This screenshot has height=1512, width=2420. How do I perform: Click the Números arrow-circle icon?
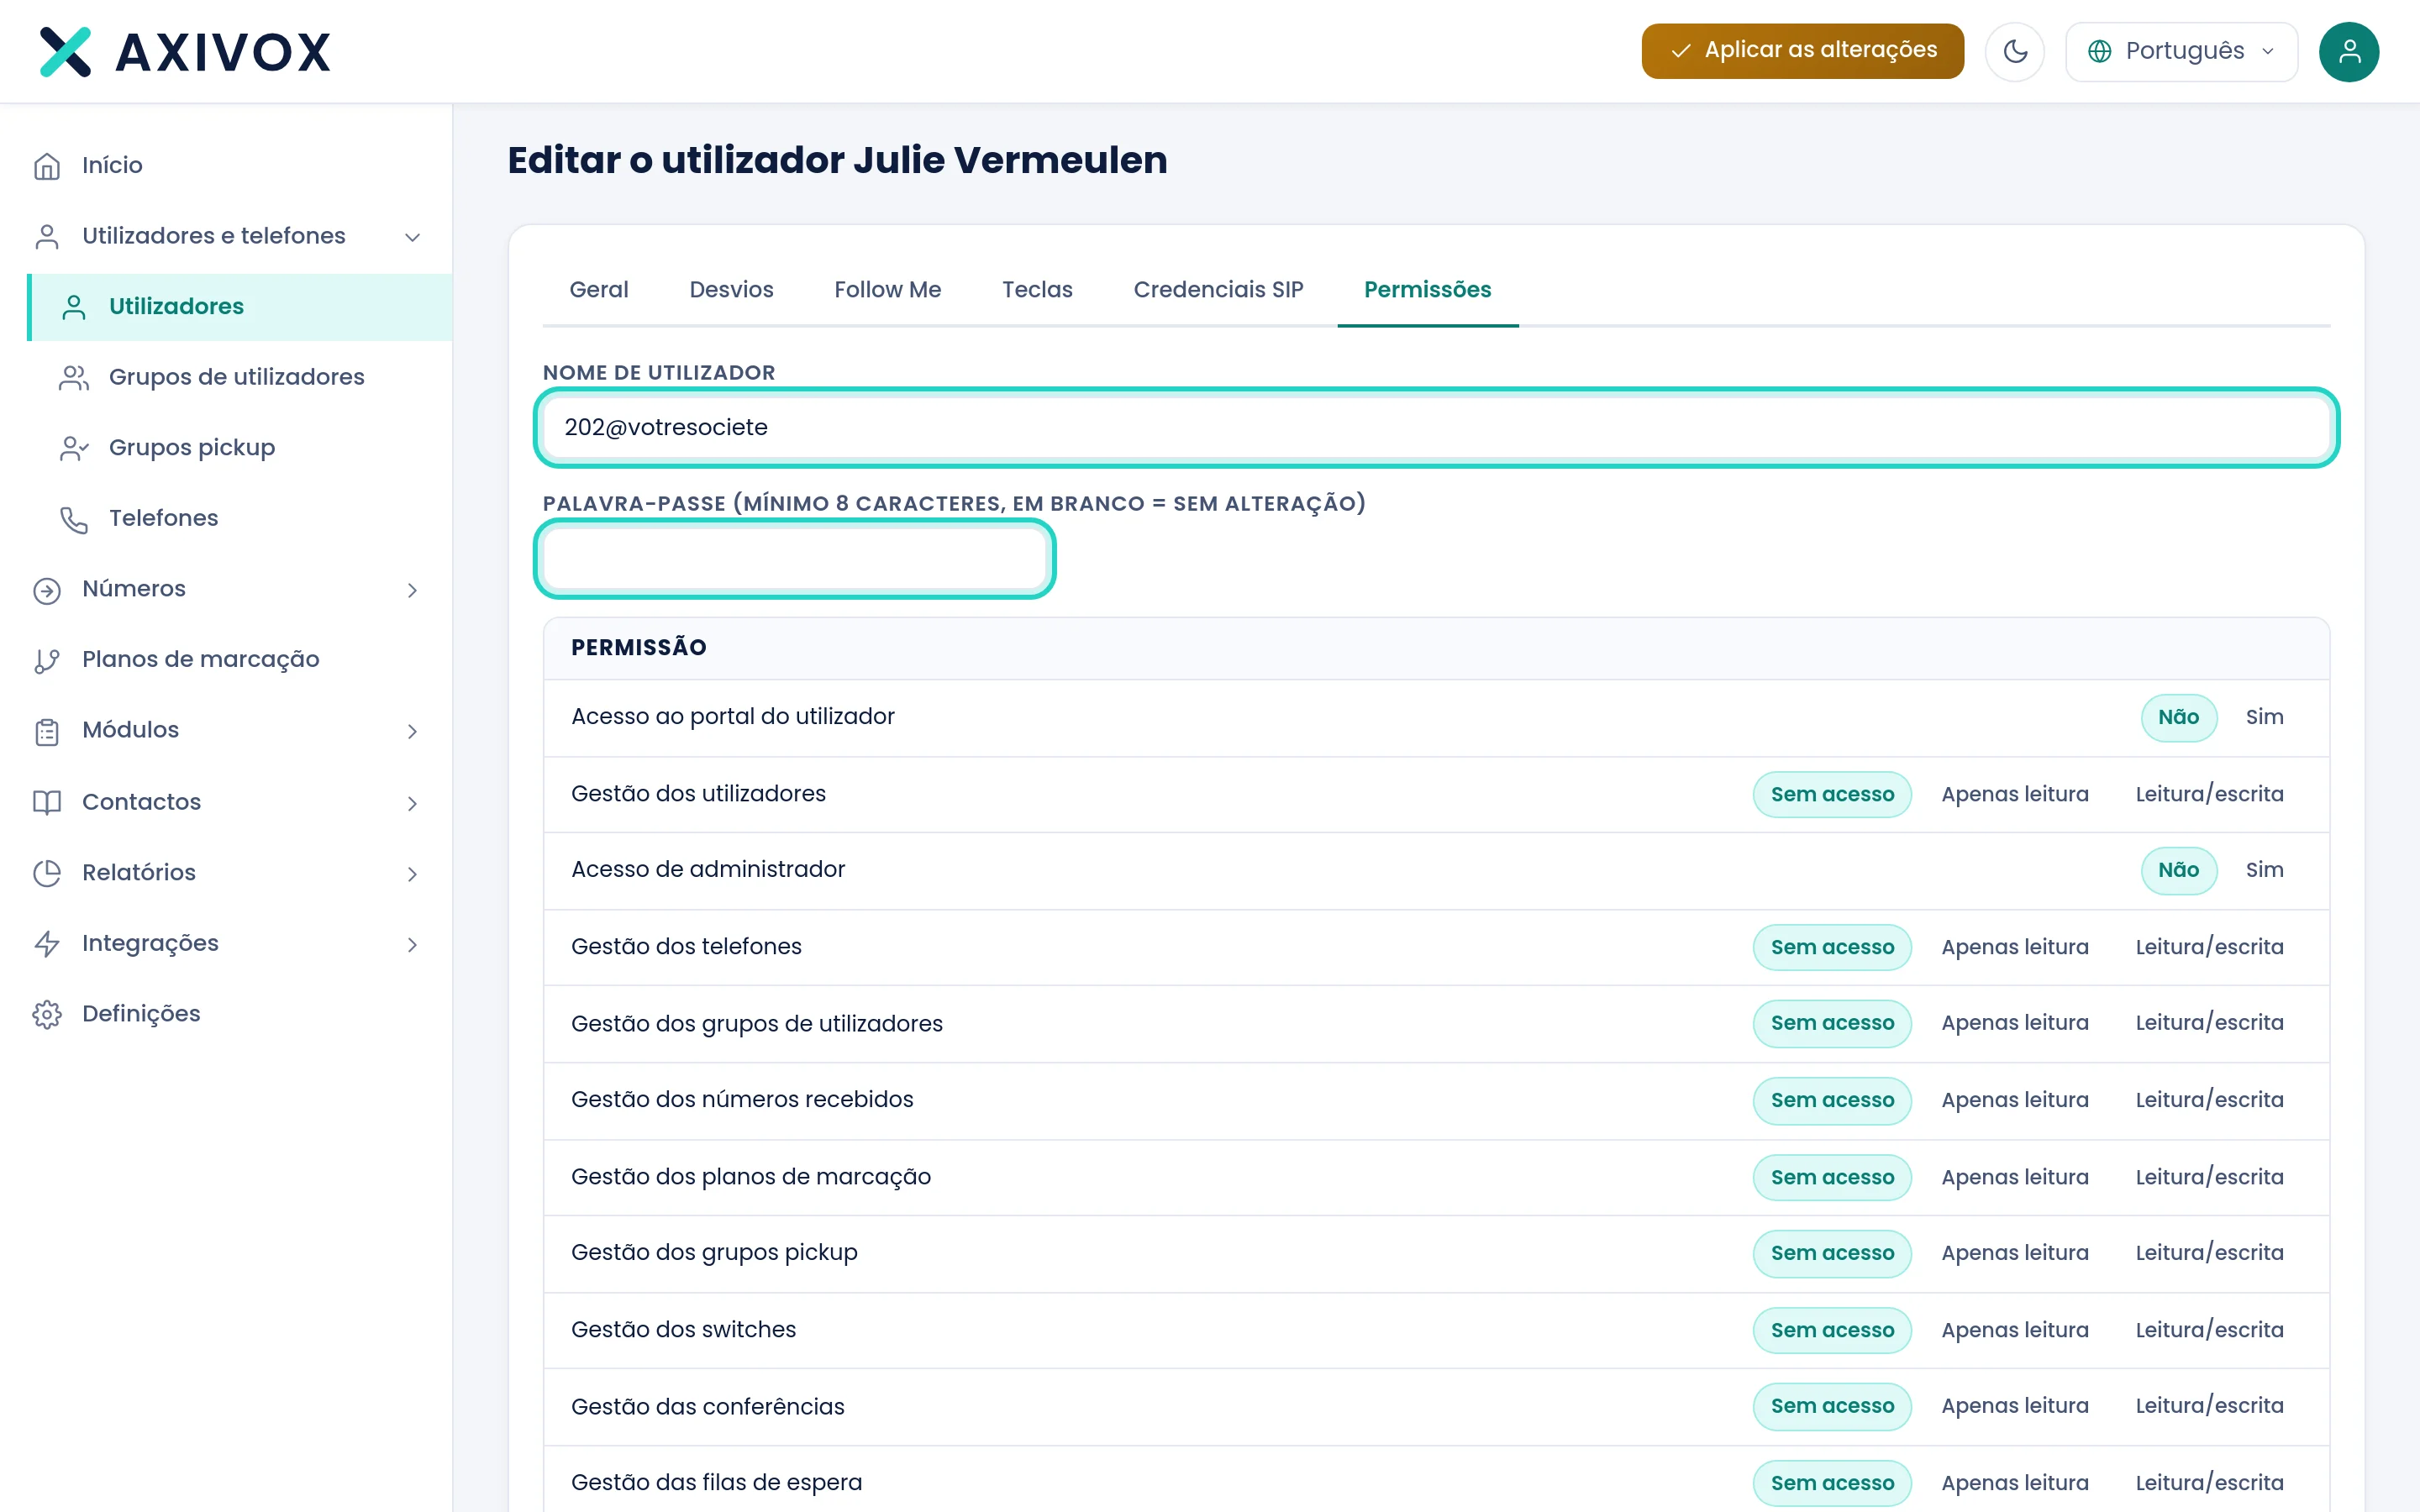(47, 590)
